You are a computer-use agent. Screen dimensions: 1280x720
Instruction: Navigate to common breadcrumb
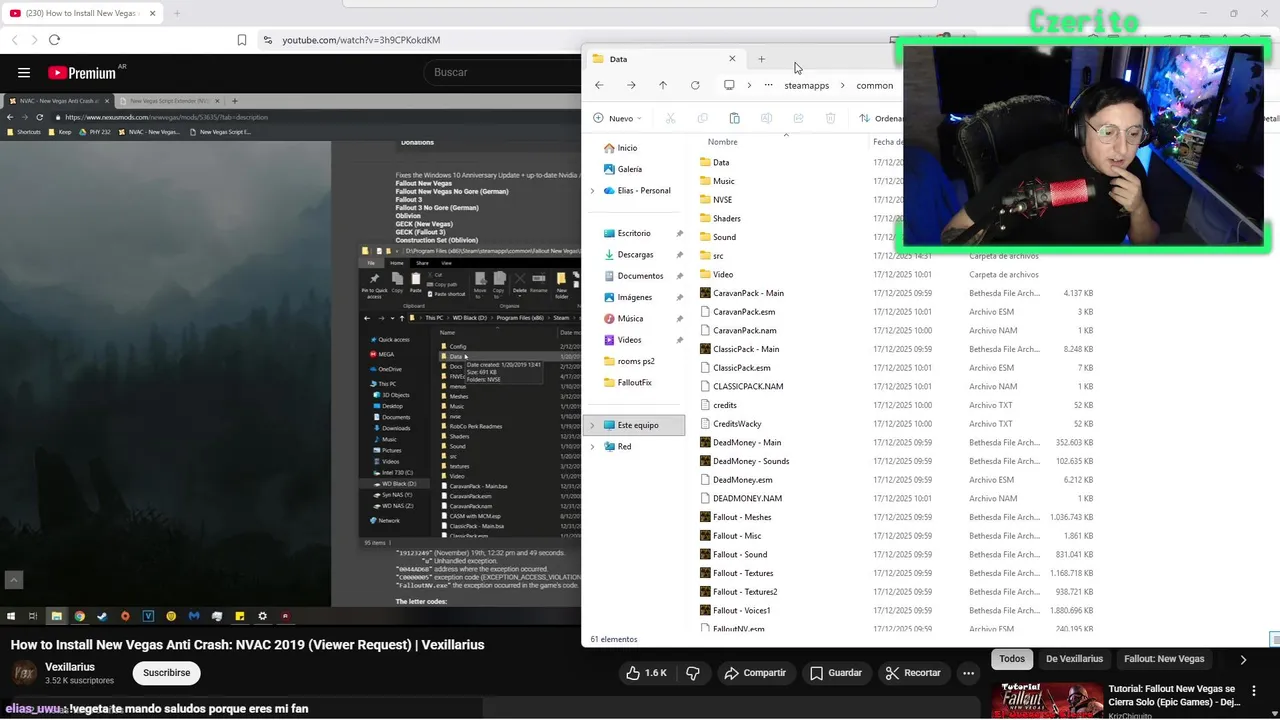point(874,85)
